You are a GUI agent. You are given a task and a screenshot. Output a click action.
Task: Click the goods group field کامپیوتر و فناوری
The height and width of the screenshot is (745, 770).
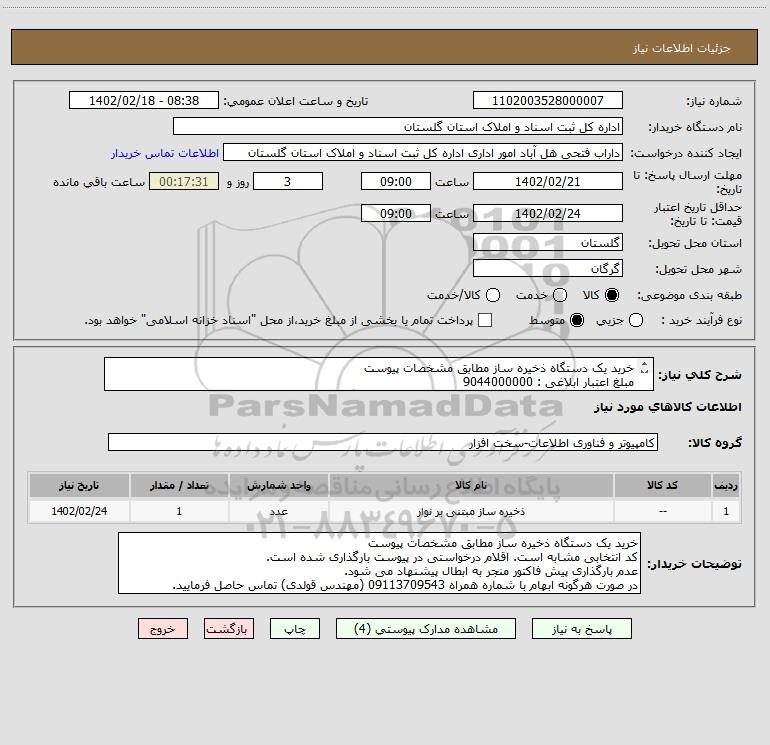tap(383, 442)
